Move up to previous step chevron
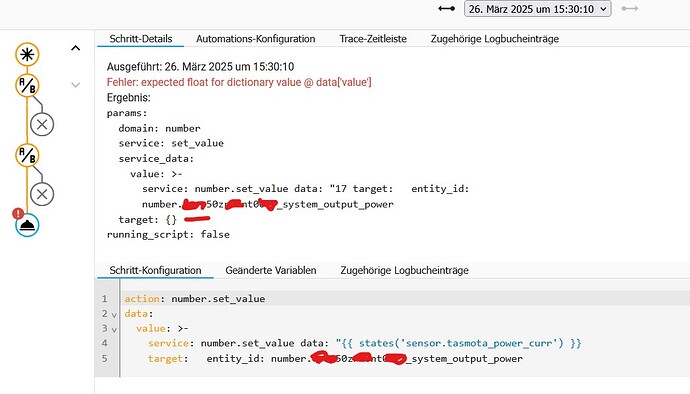The width and height of the screenshot is (690, 394). (x=76, y=48)
